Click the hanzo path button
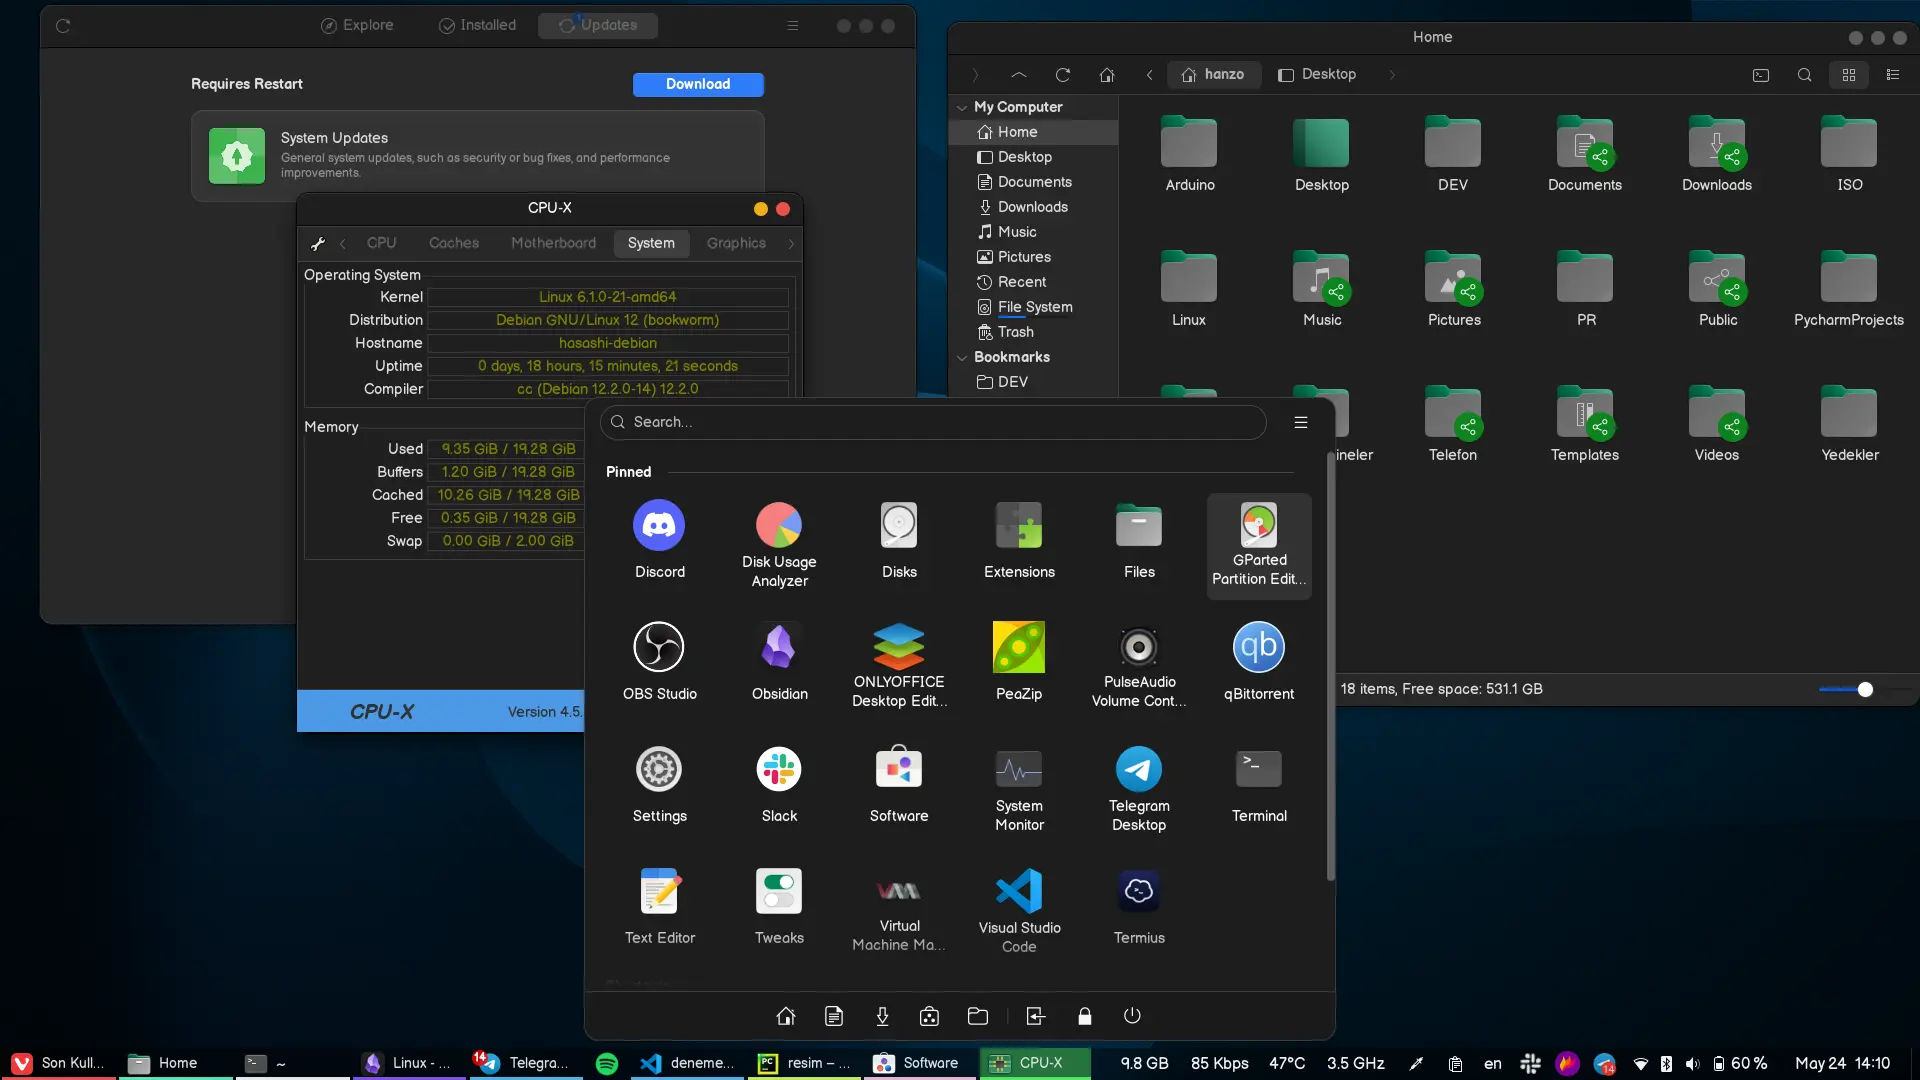 [1213, 75]
